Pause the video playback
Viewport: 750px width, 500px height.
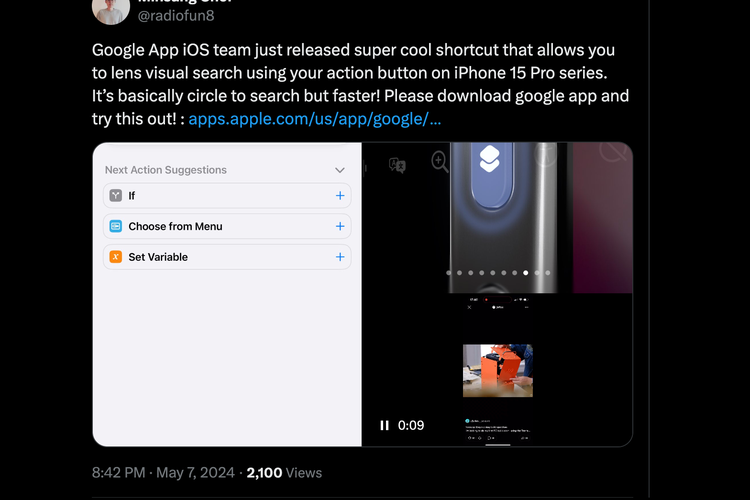(x=384, y=425)
